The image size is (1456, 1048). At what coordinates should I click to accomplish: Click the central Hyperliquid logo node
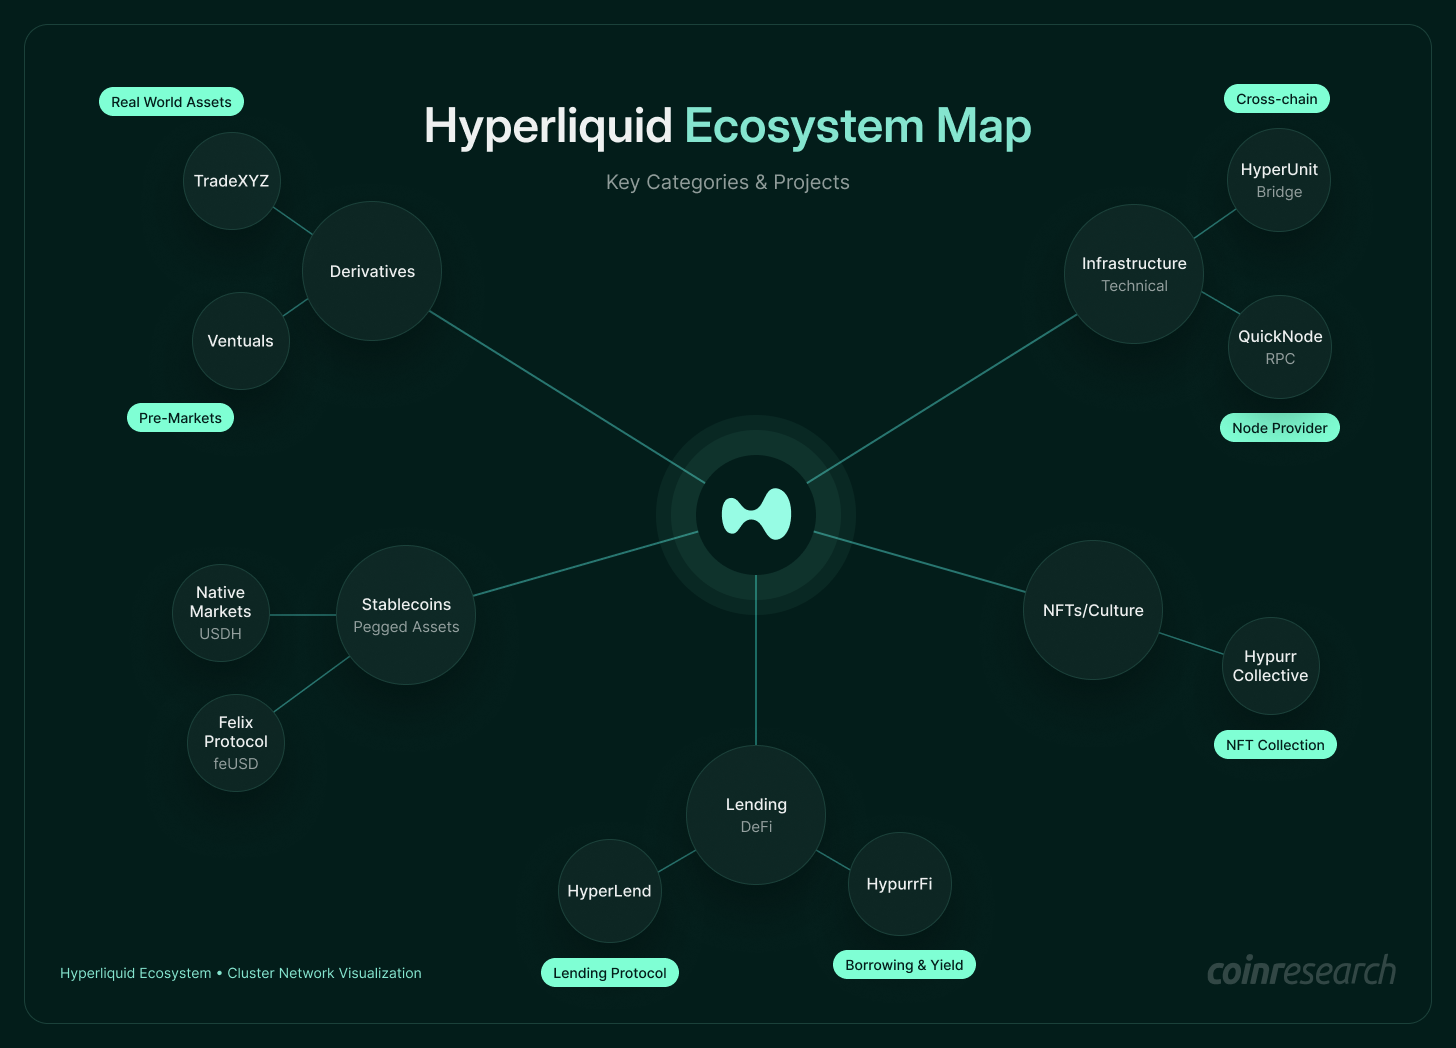click(756, 513)
